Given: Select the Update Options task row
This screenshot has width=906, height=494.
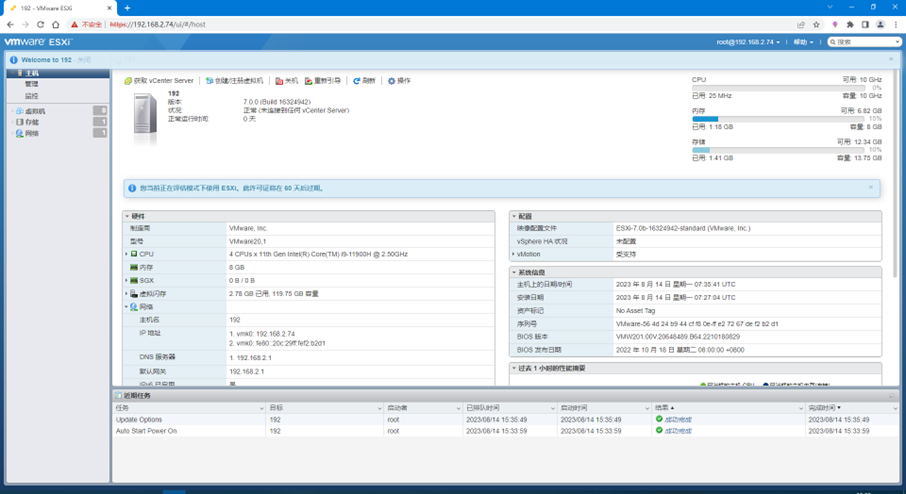Looking at the screenshot, I should coord(506,420).
